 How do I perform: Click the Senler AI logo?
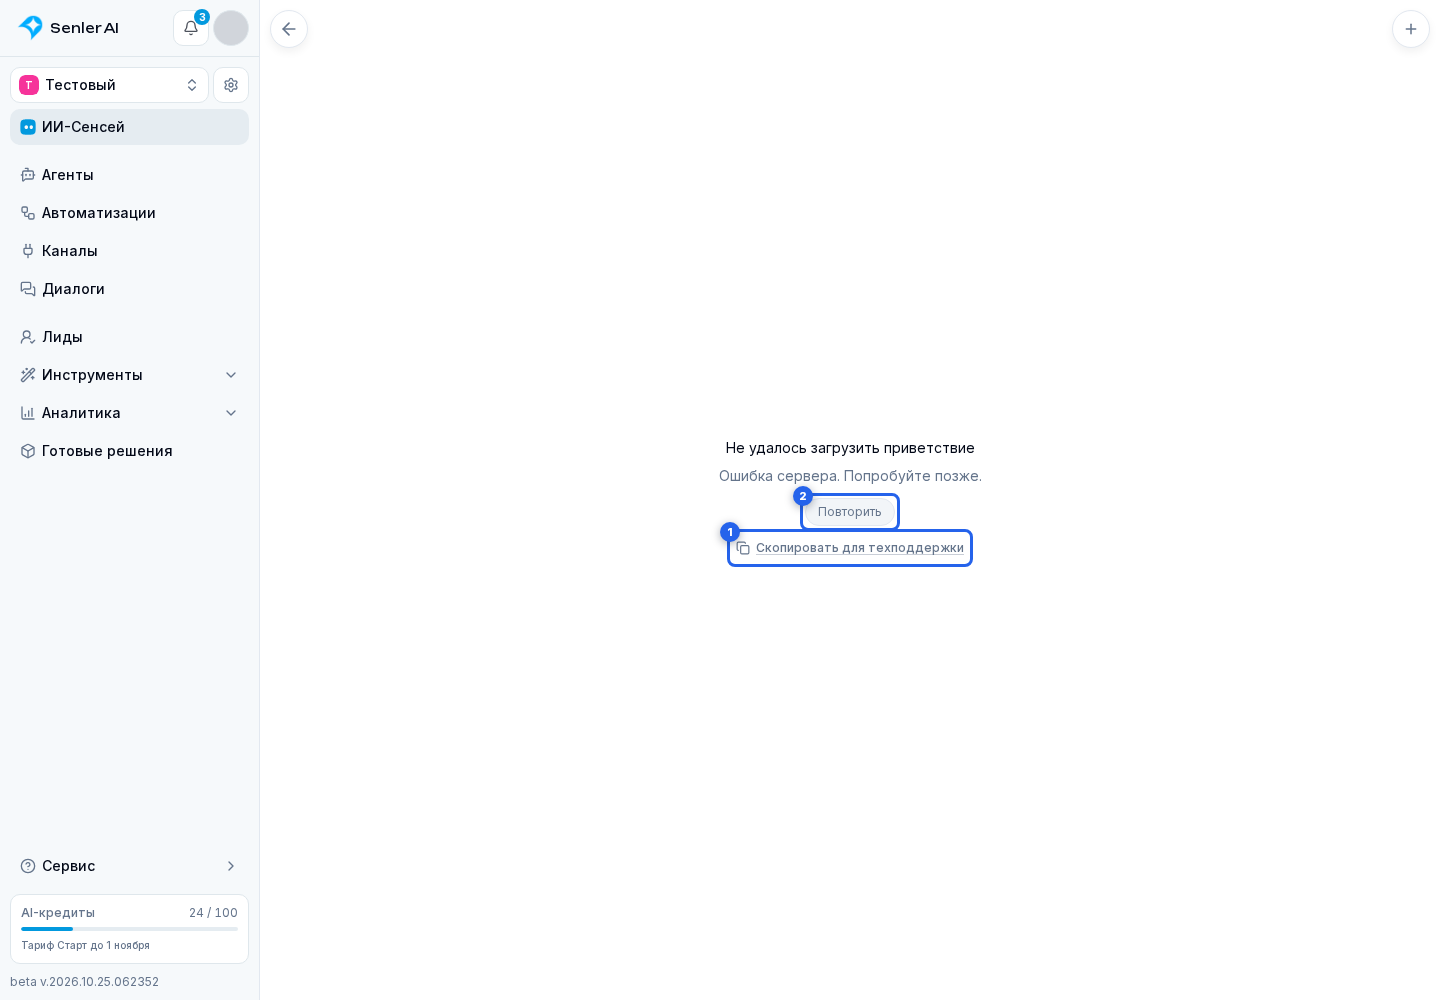click(69, 28)
